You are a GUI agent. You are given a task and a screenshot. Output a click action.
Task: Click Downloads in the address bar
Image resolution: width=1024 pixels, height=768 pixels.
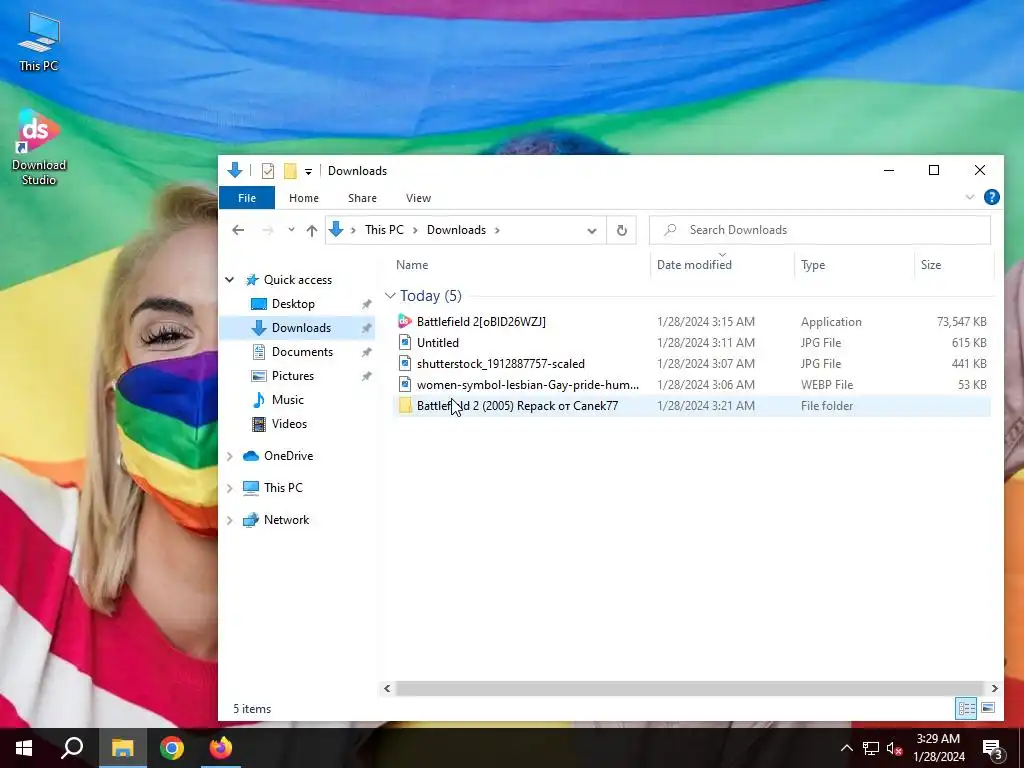click(456, 230)
